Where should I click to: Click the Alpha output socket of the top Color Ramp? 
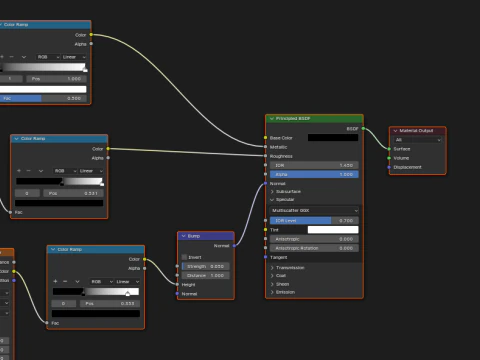(91, 44)
